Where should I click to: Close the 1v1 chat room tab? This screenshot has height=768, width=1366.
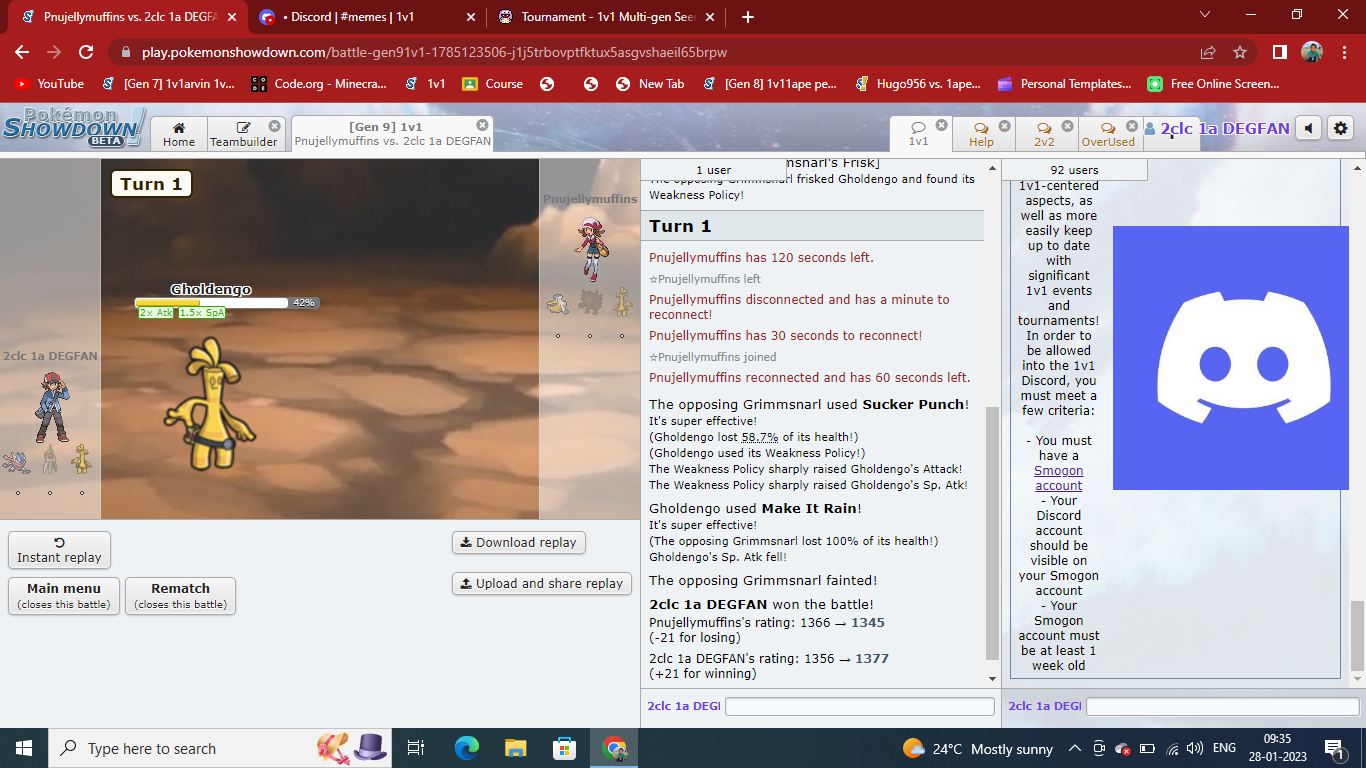pos(941,126)
